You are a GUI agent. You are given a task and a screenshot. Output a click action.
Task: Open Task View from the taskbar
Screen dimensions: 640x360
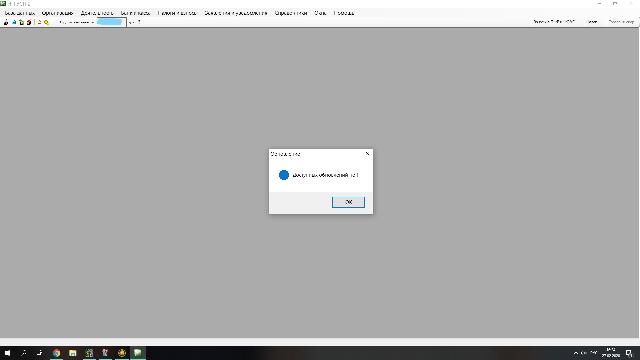(x=40, y=353)
